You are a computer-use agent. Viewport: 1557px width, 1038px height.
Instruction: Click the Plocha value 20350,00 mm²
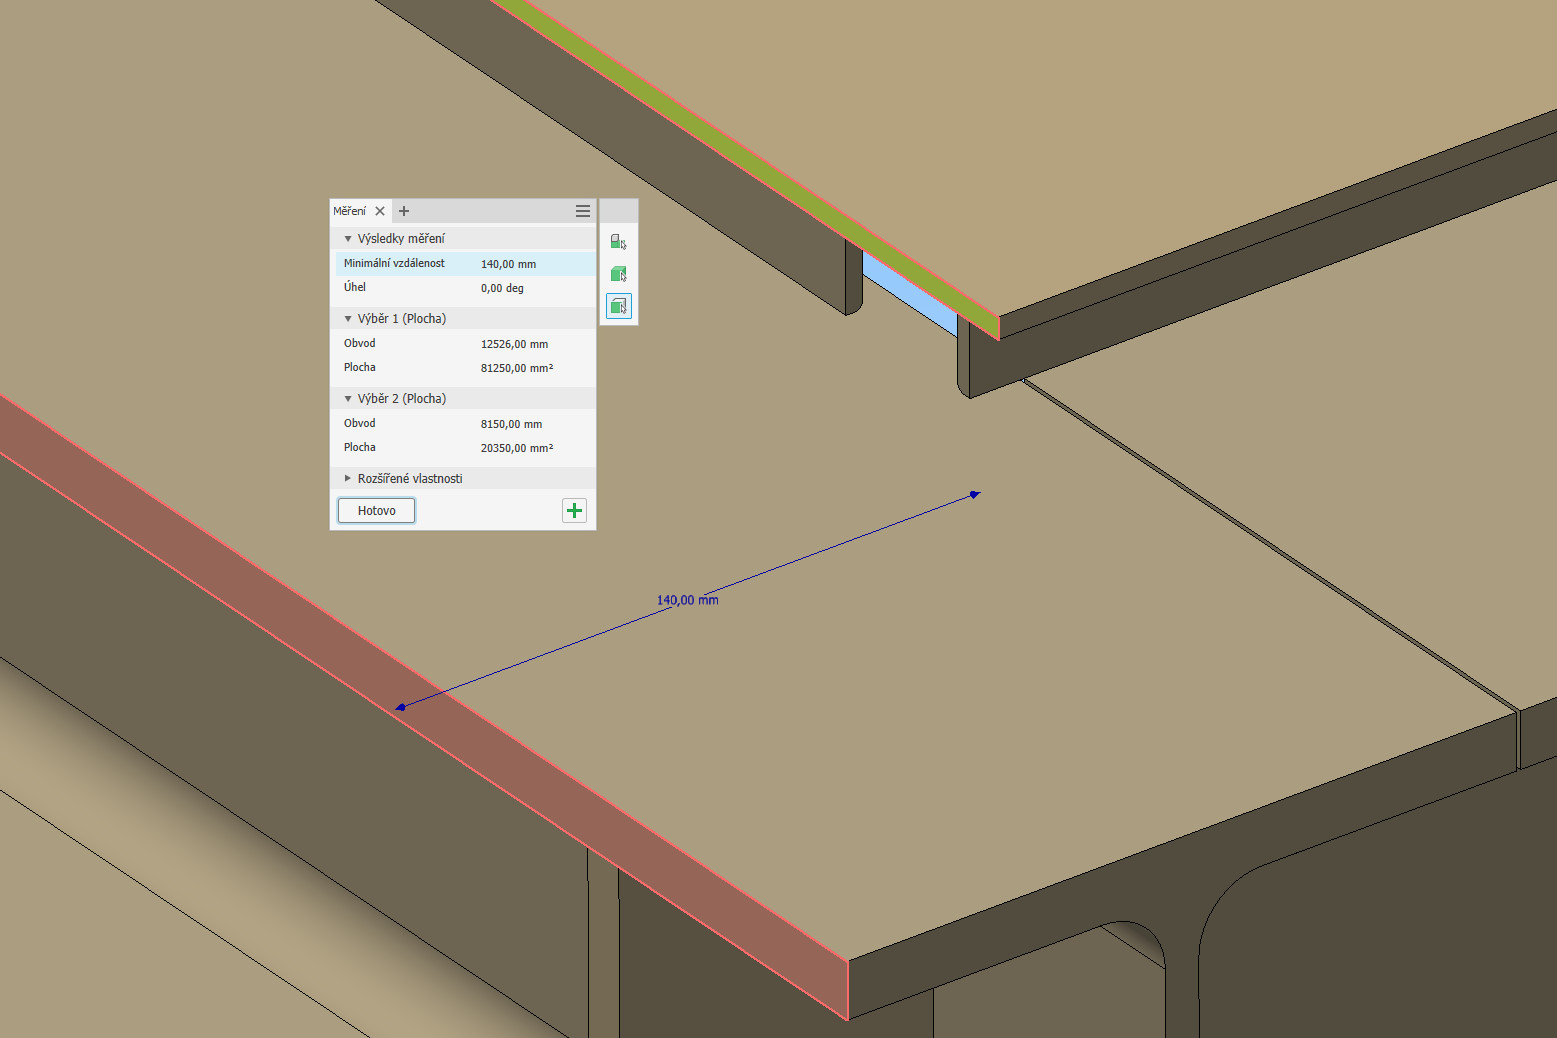click(516, 448)
